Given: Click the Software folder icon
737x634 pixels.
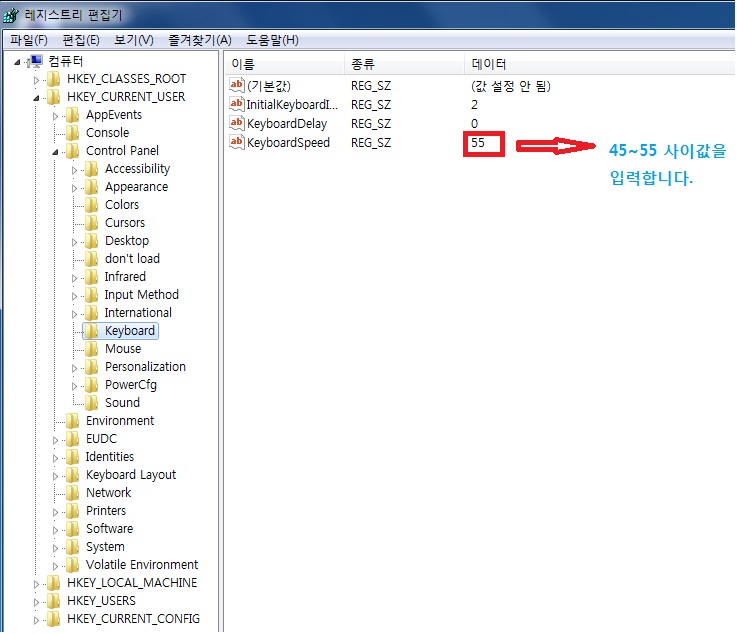Looking at the screenshot, I should [72, 529].
